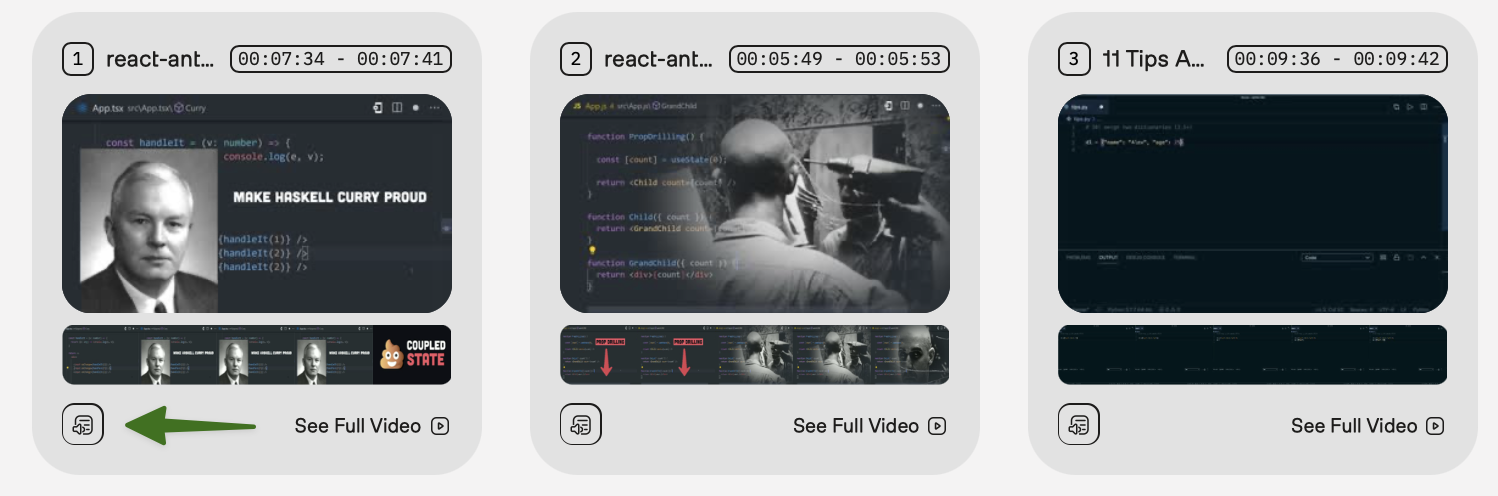
Task: Click See Full Video on card 3
Action: (x=1368, y=426)
